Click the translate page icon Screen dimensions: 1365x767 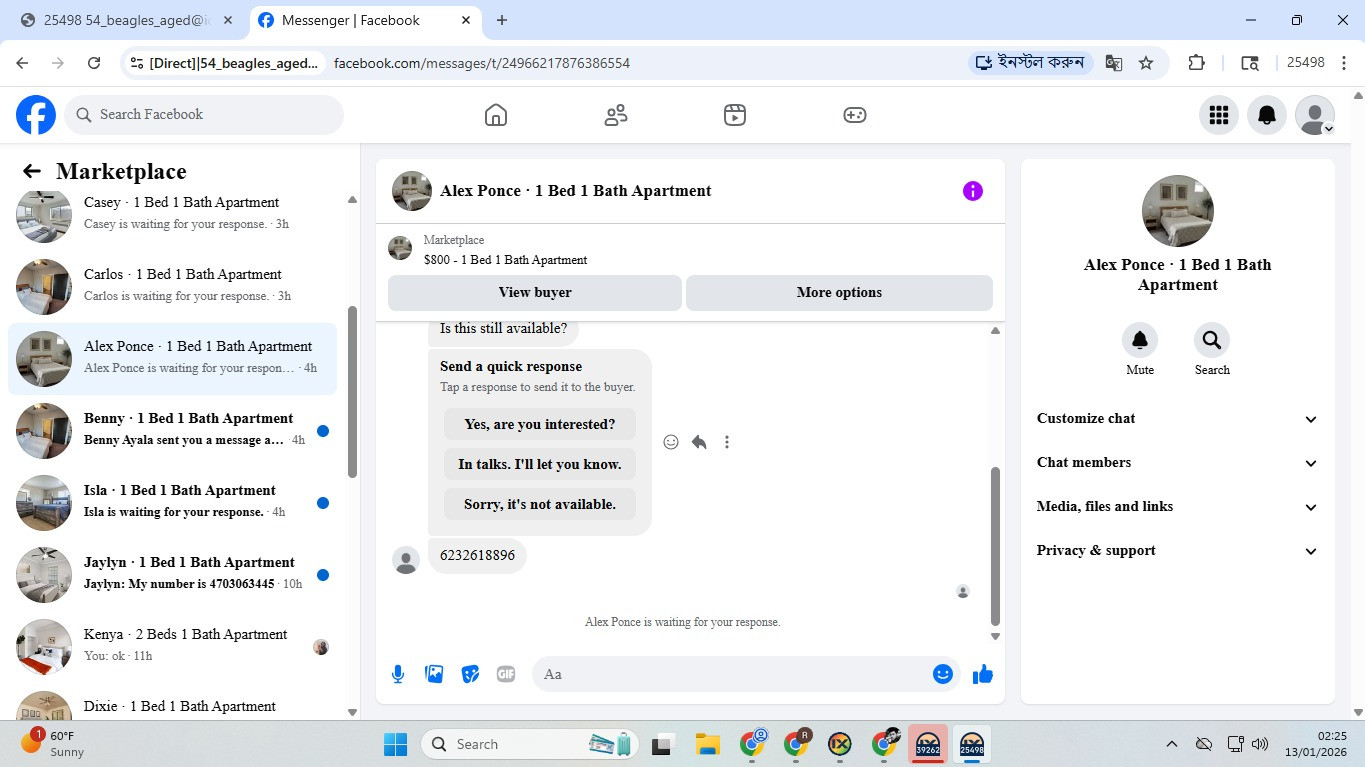click(x=1113, y=63)
